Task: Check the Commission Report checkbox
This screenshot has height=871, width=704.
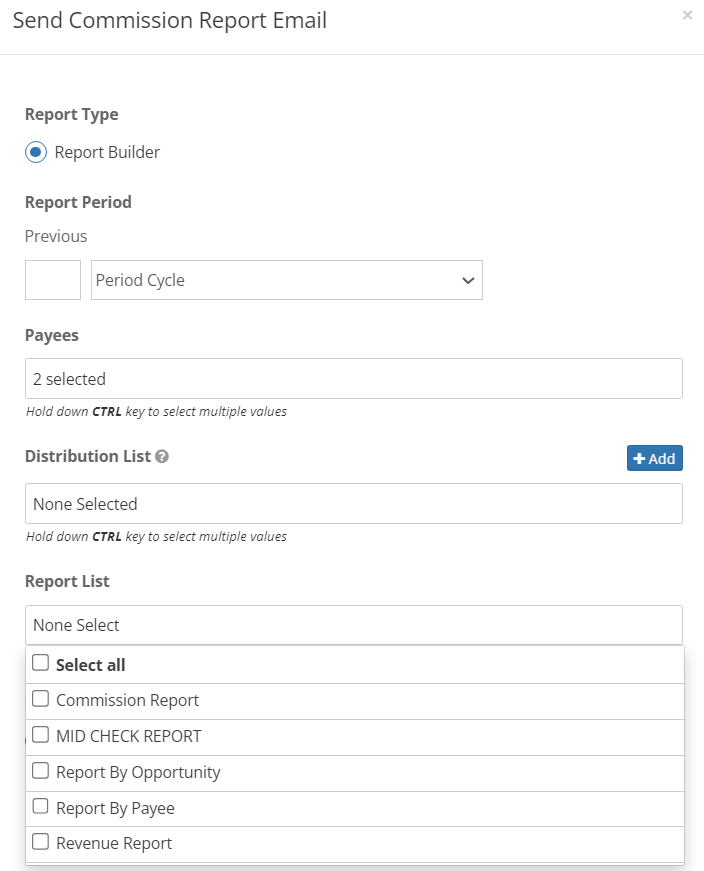Action: [40, 699]
